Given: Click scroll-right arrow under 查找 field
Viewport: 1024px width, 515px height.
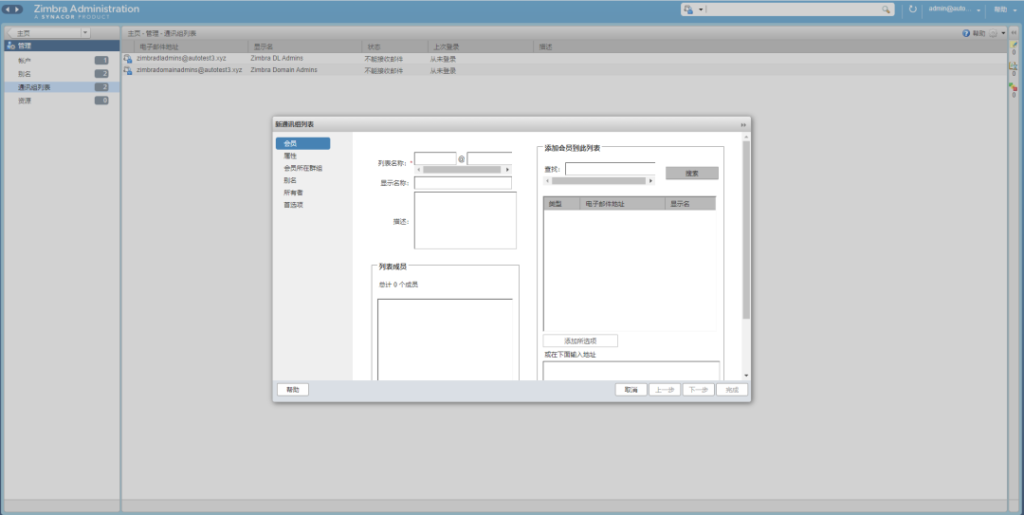Looking at the screenshot, I should 650,181.
